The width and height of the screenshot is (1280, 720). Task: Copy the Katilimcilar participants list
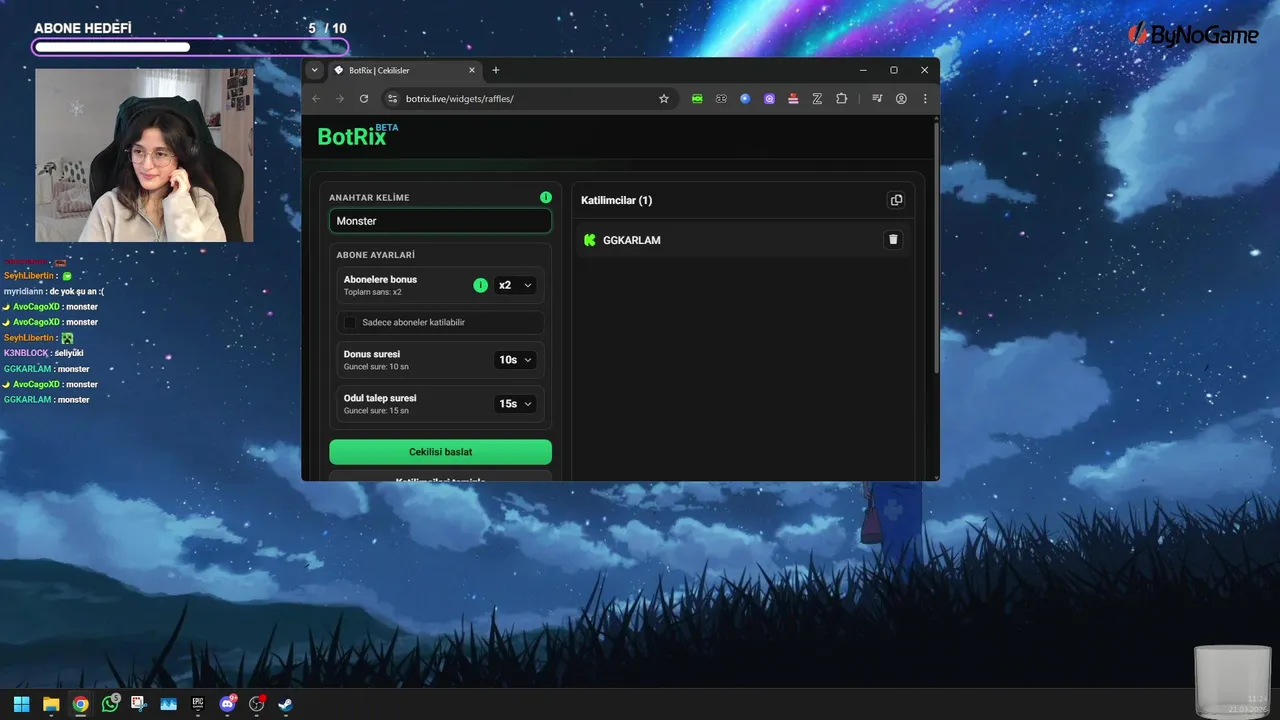click(x=896, y=200)
